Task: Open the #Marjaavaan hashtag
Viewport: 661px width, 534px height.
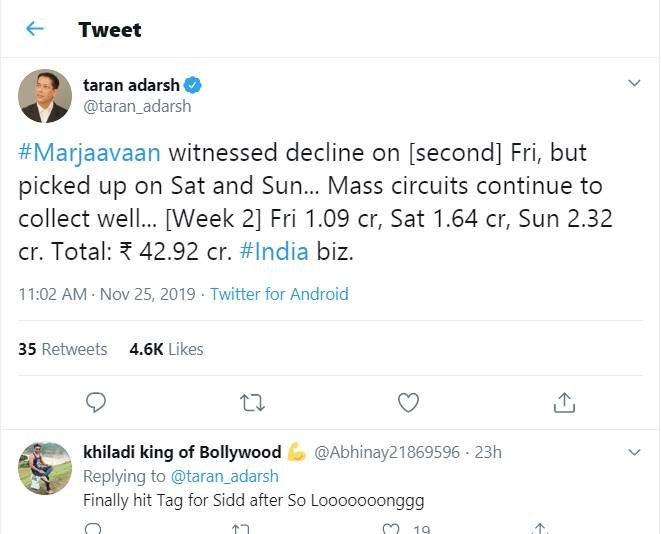Action: [x=90, y=153]
